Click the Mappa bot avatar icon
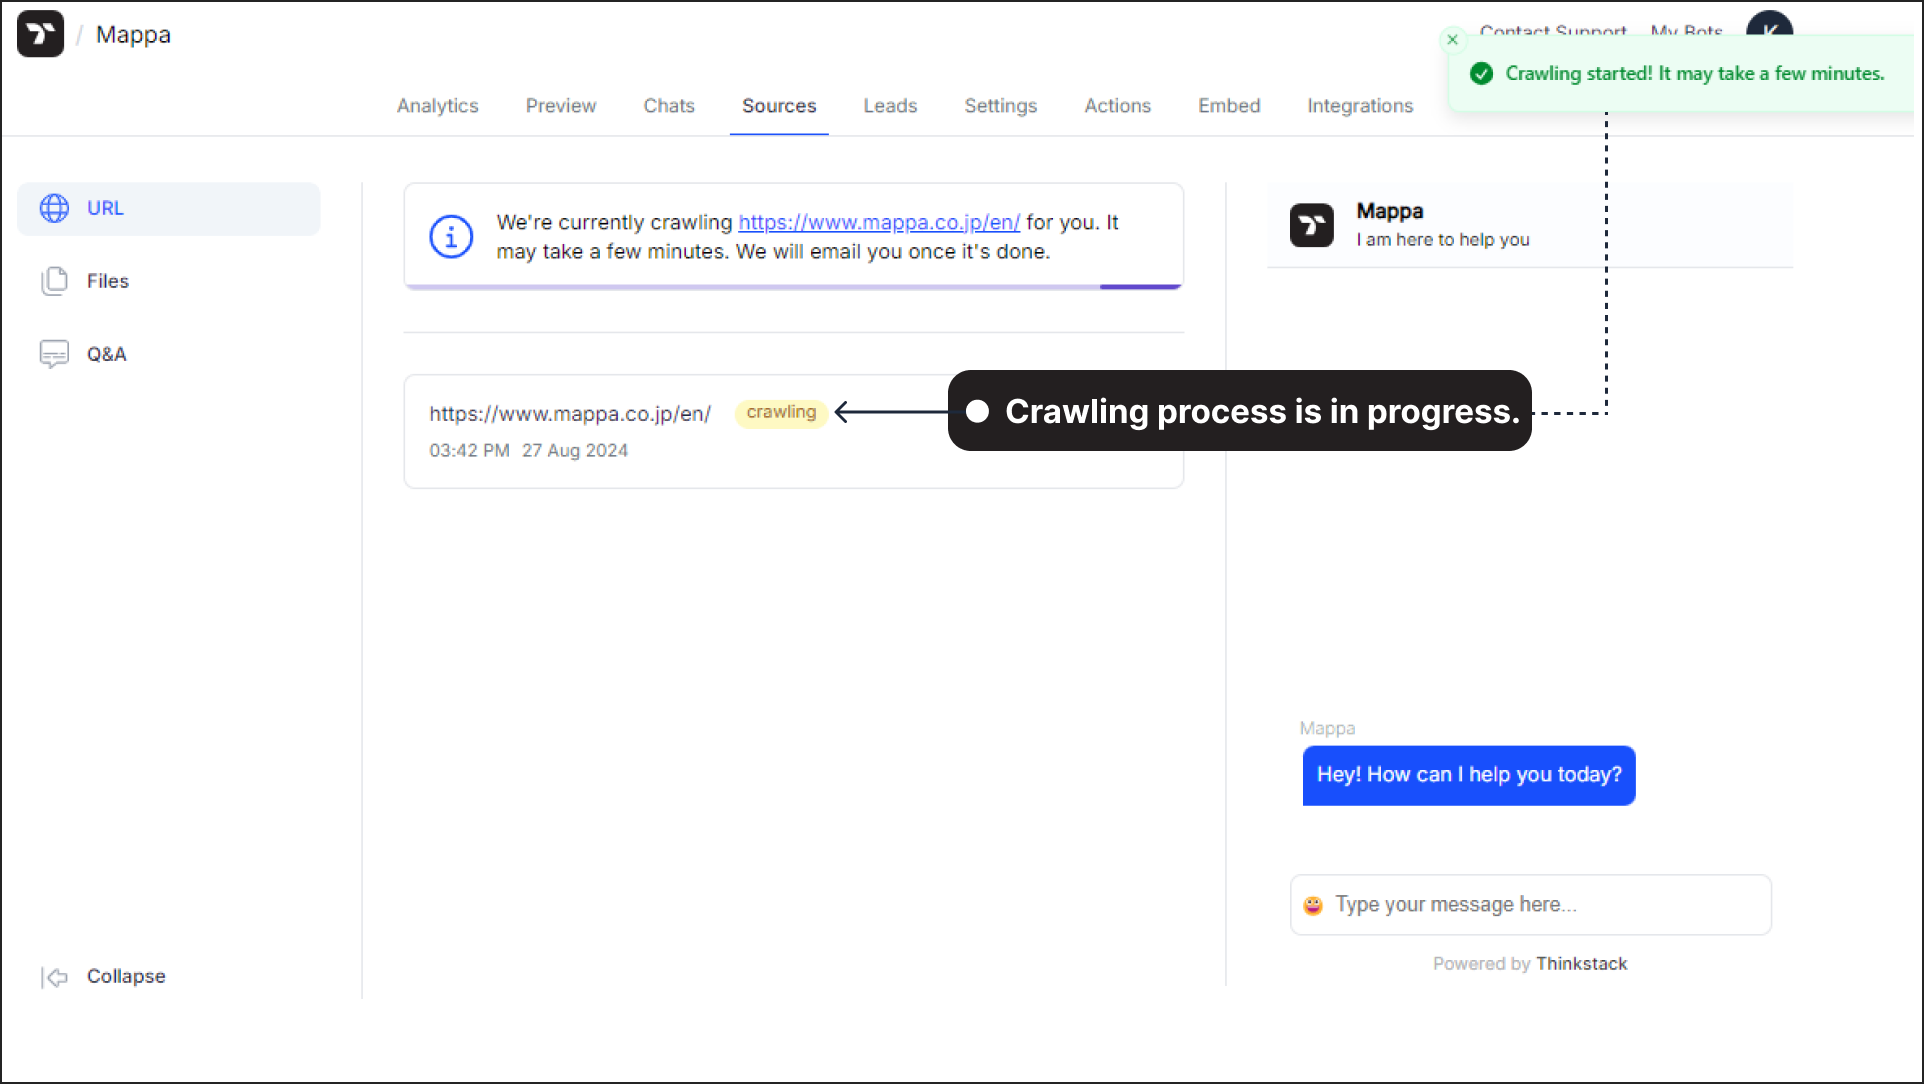 [1312, 225]
